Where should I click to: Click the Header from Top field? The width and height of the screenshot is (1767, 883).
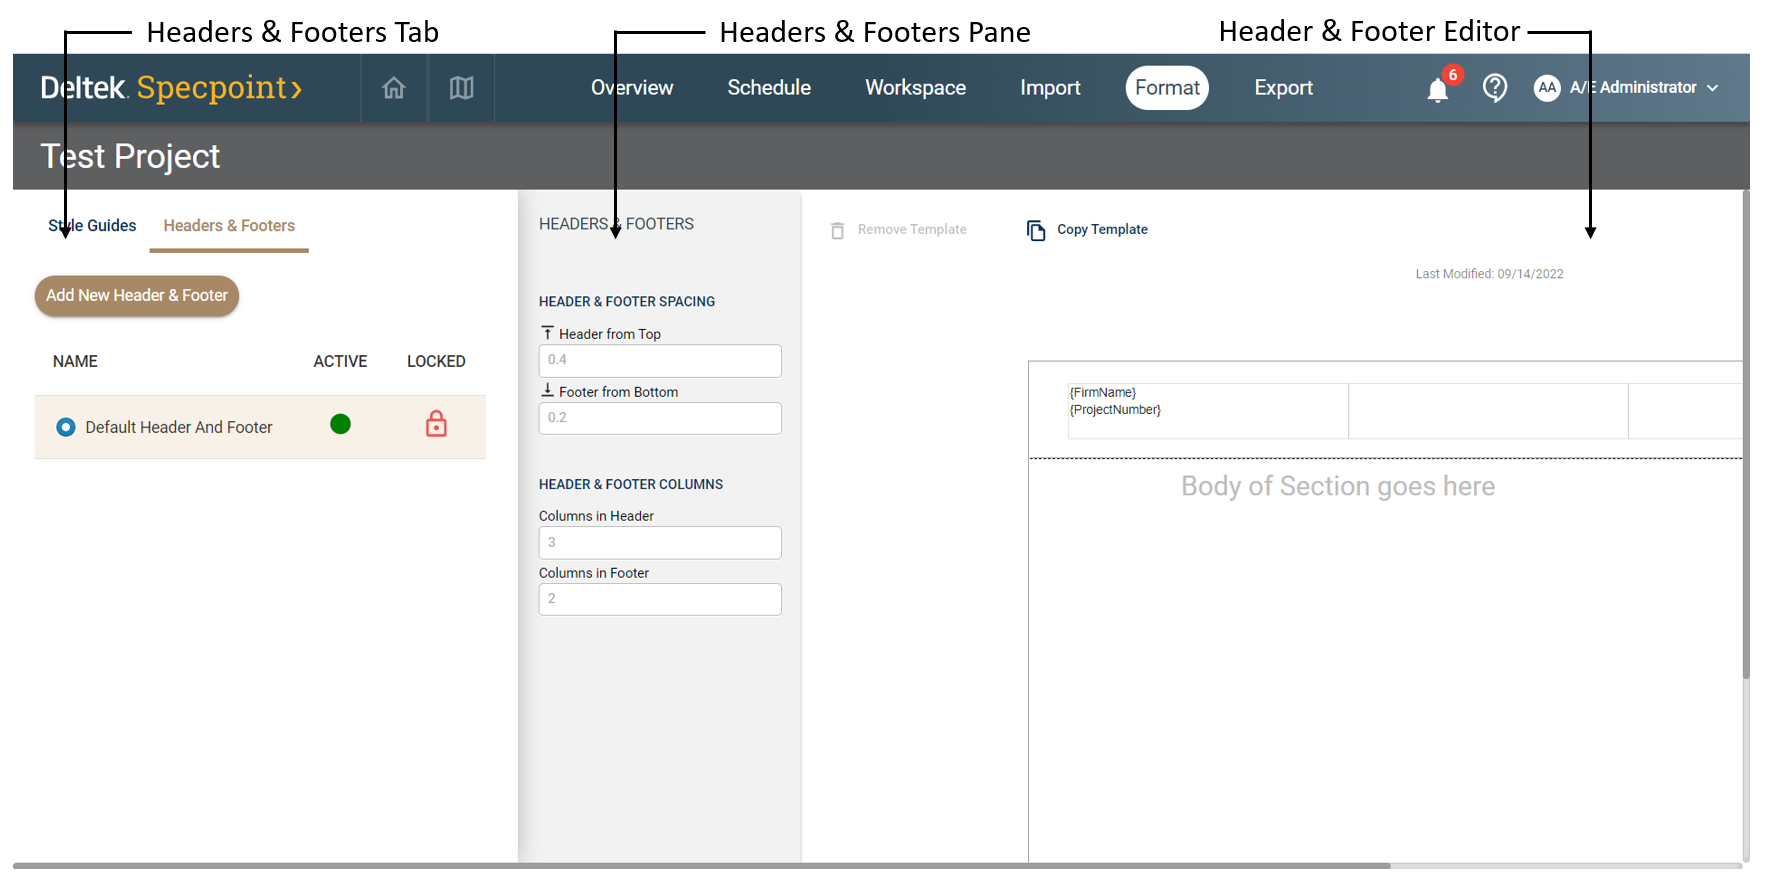click(660, 360)
